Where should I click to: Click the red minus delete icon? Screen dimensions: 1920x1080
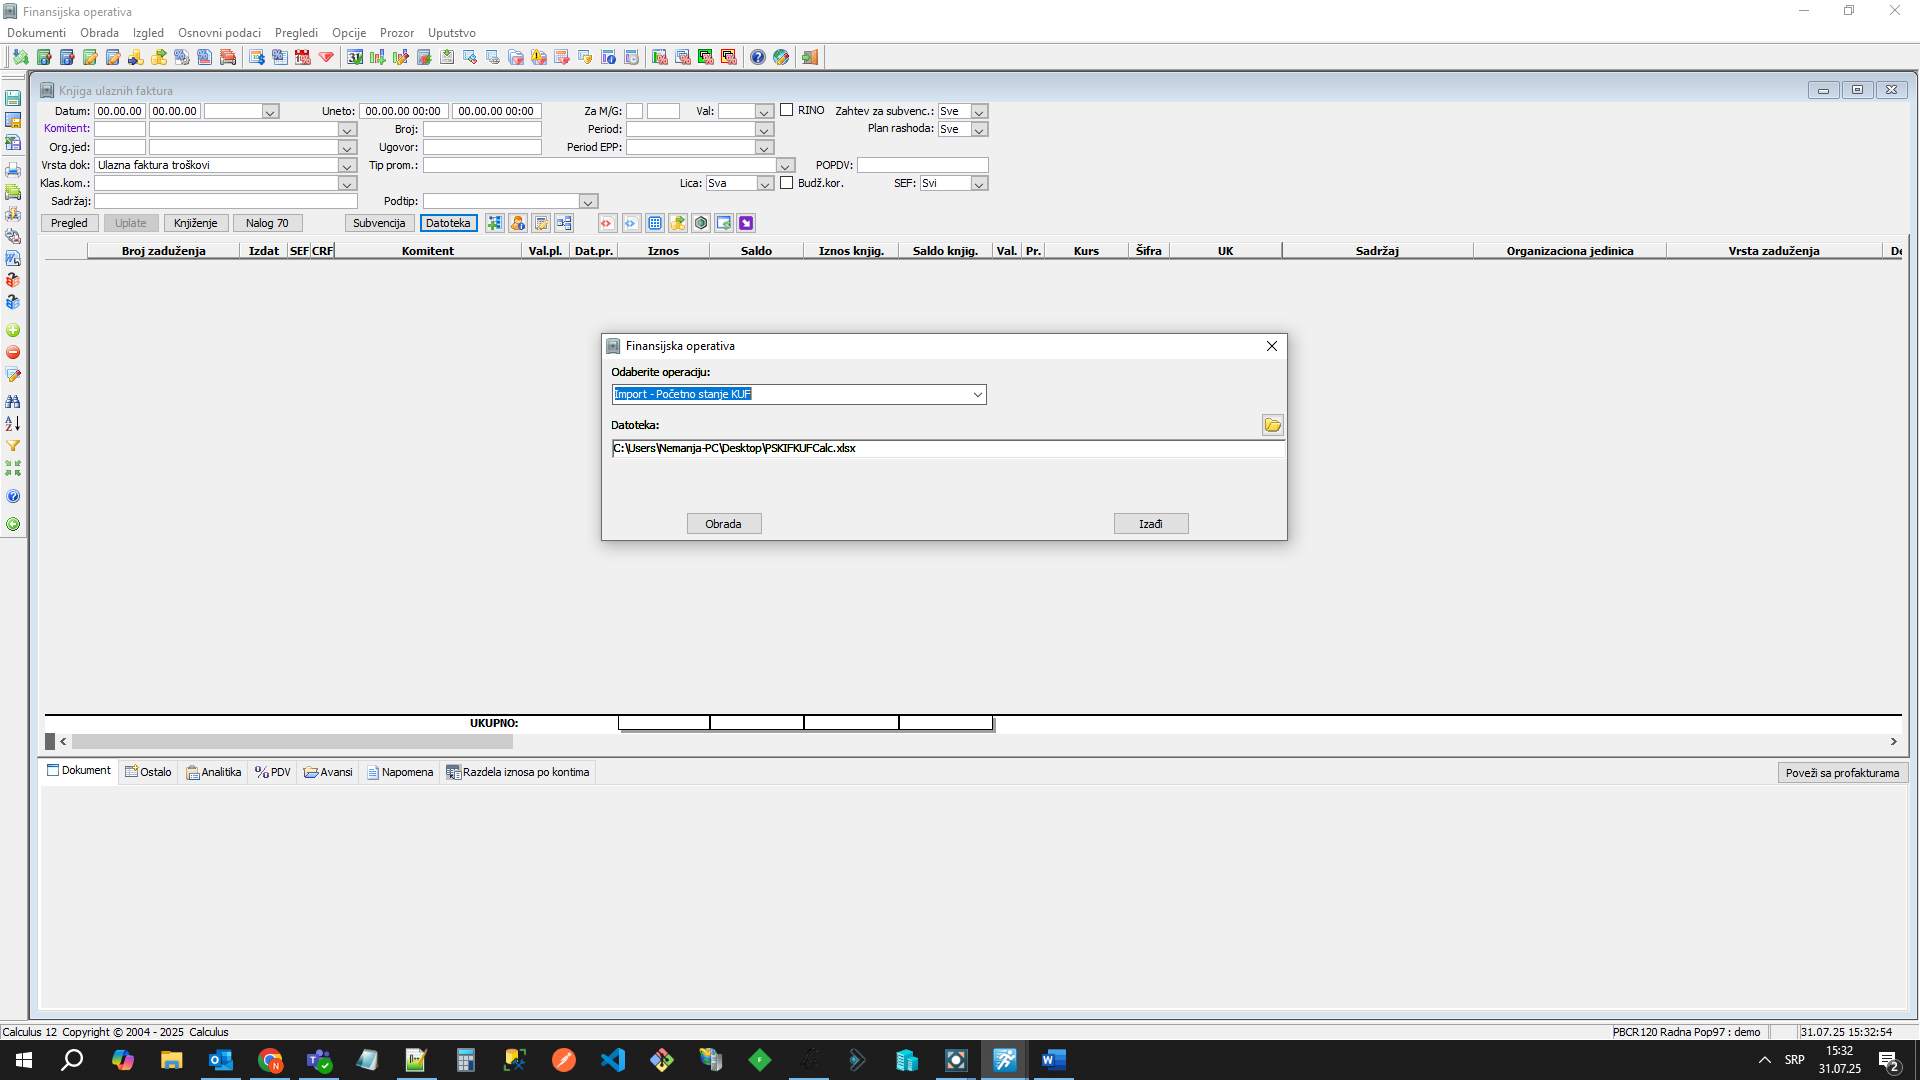(x=13, y=352)
